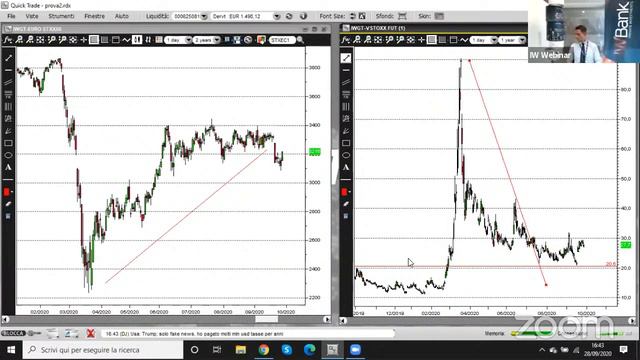Toggle line chart style on VSTOXX toolbar
Viewport: 640px width, 360px height.
[x=464, y=40]
